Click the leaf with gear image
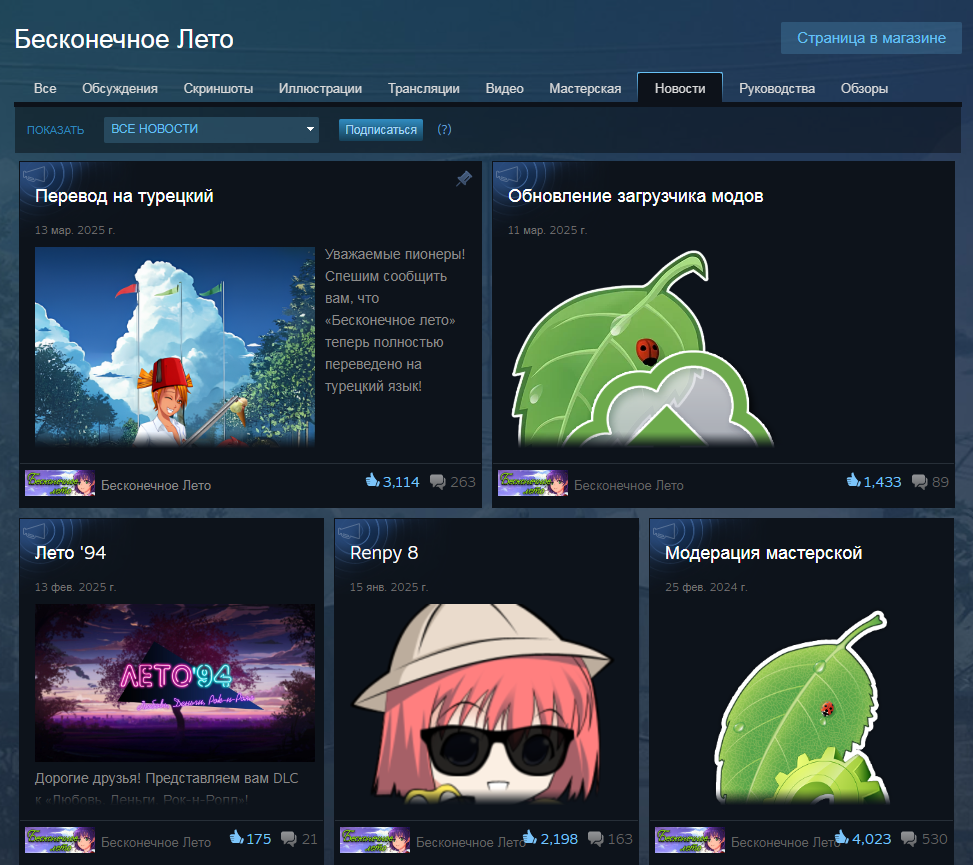This screenshot has height=865, width=973. point(801,706)
